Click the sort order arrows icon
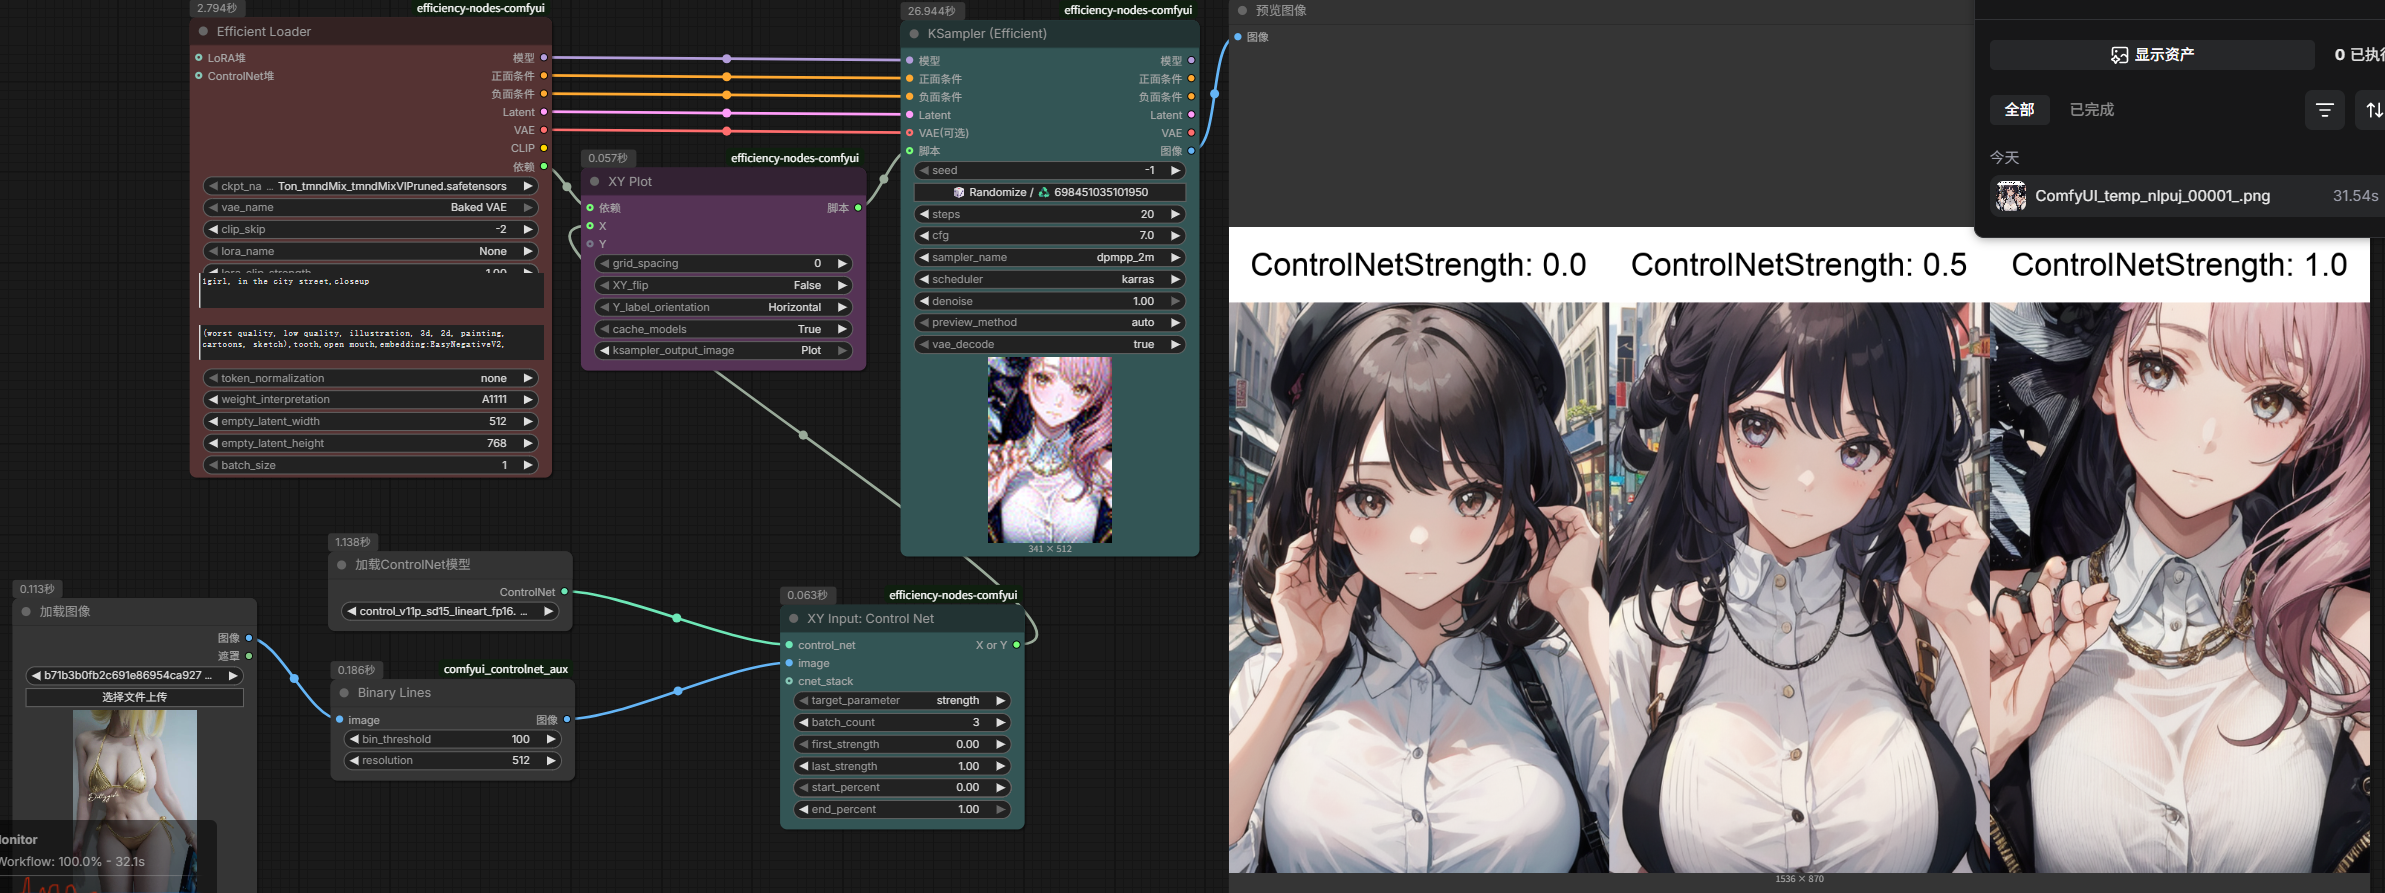The width and height of the screenshot is (2385, 893). pyautogui.click(x=2374, y=110)
